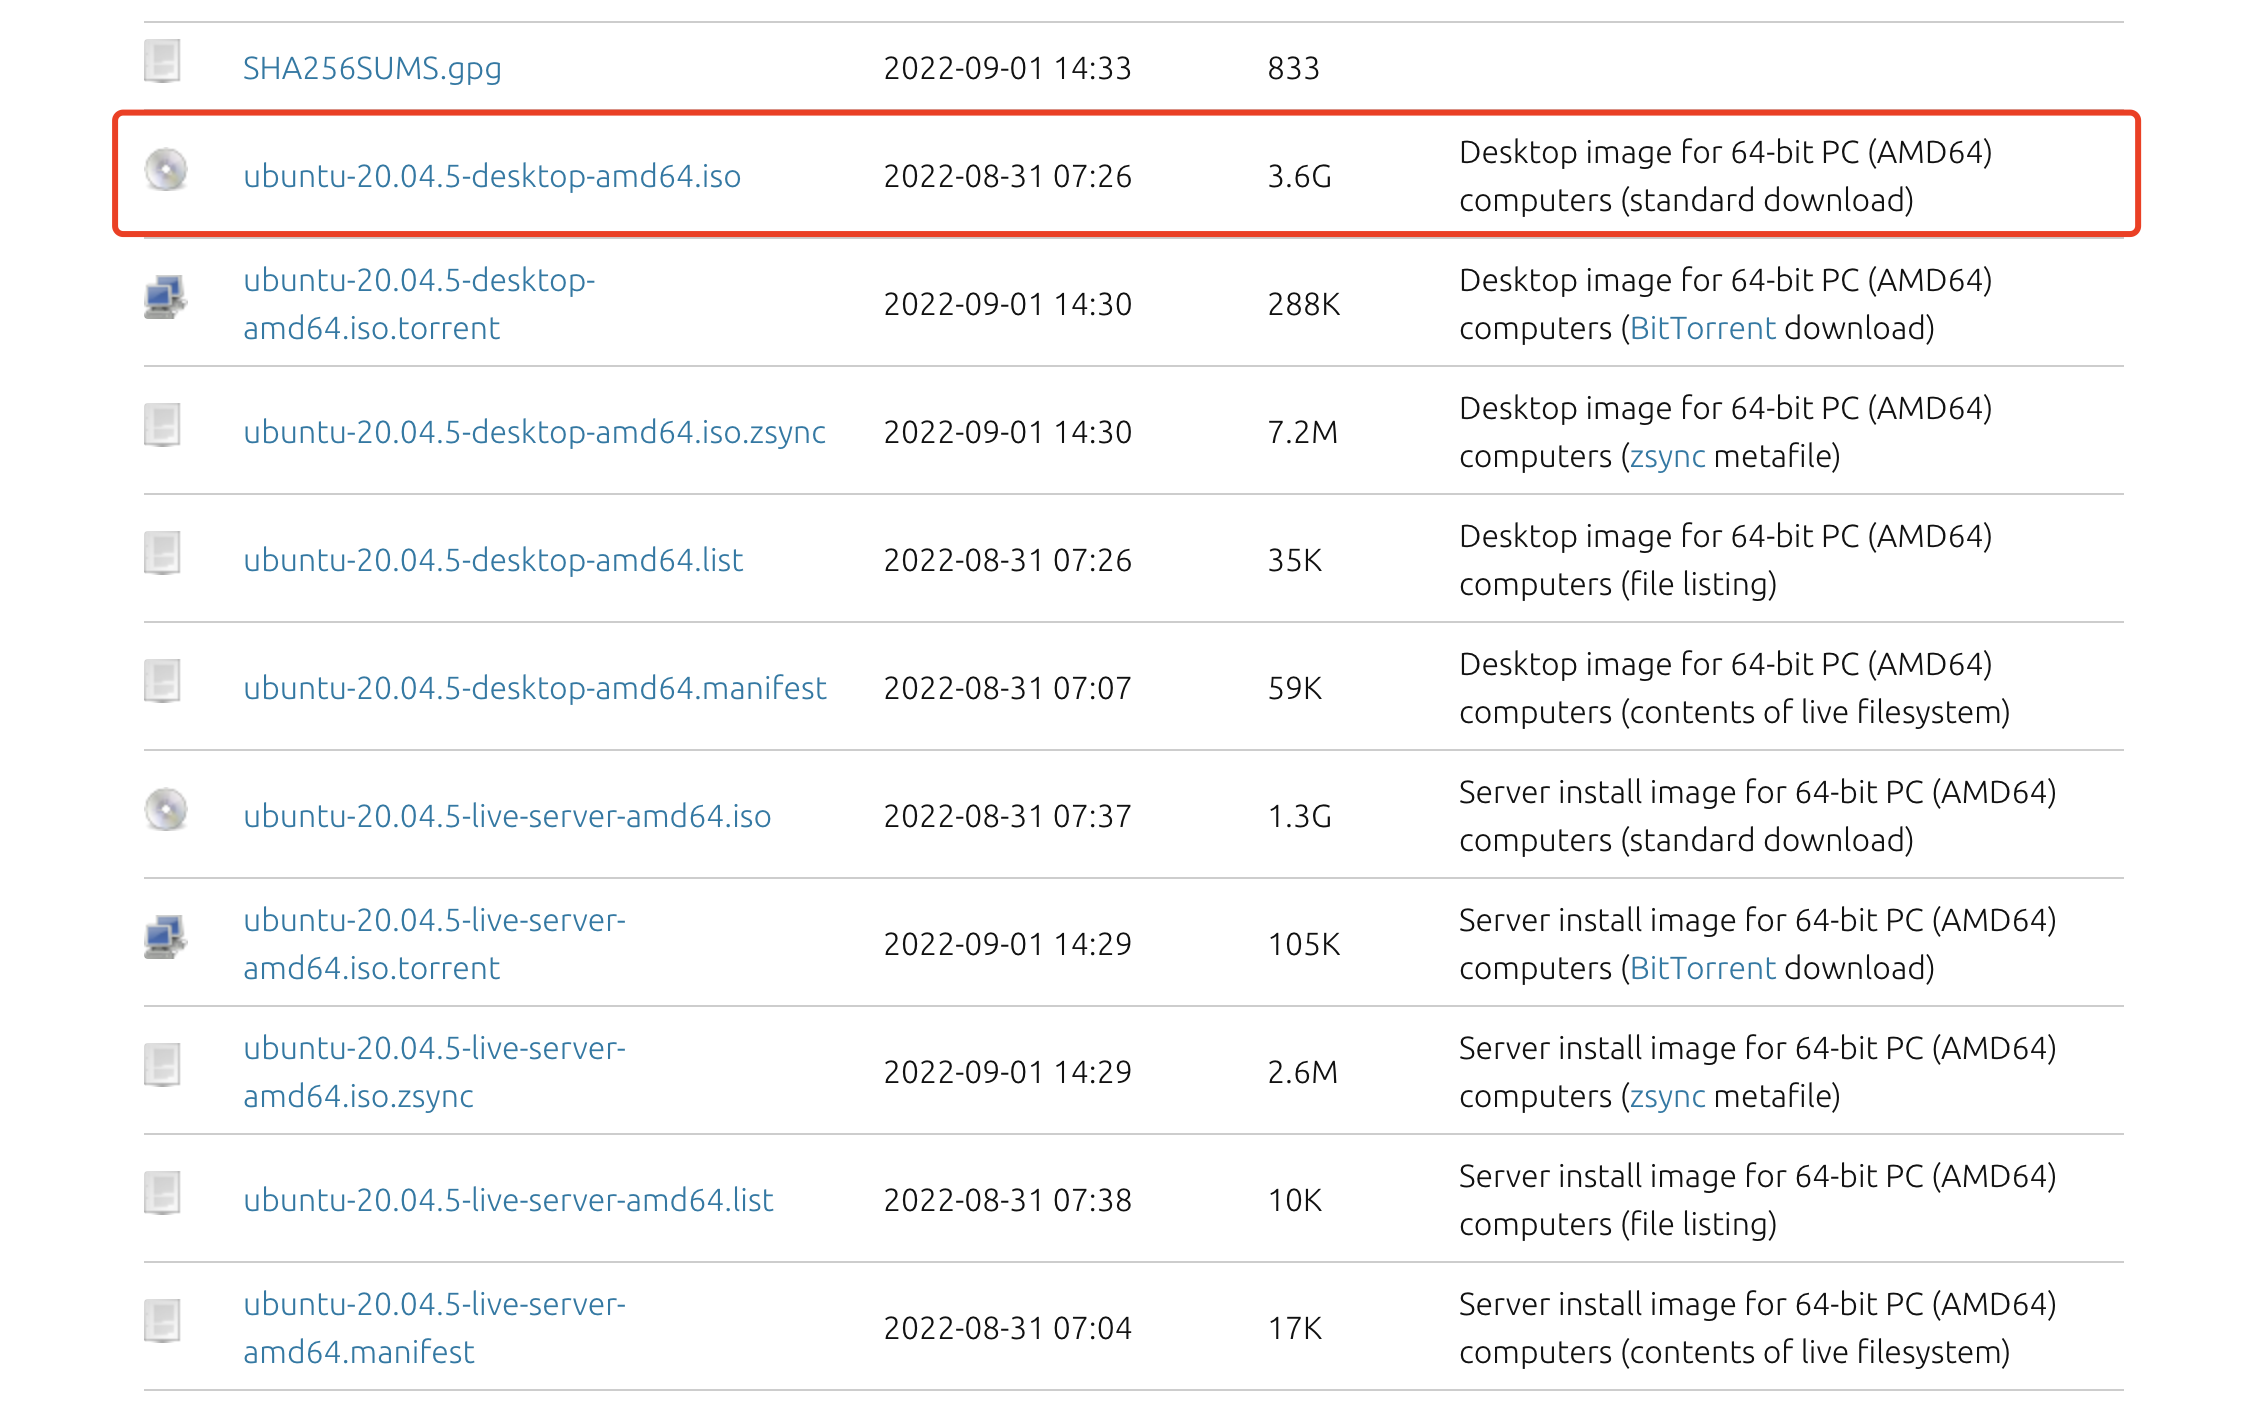Click the disc icon for live-server-amd64.iso
Viewport: 2250px width, 1412px height.
[166, 809]
